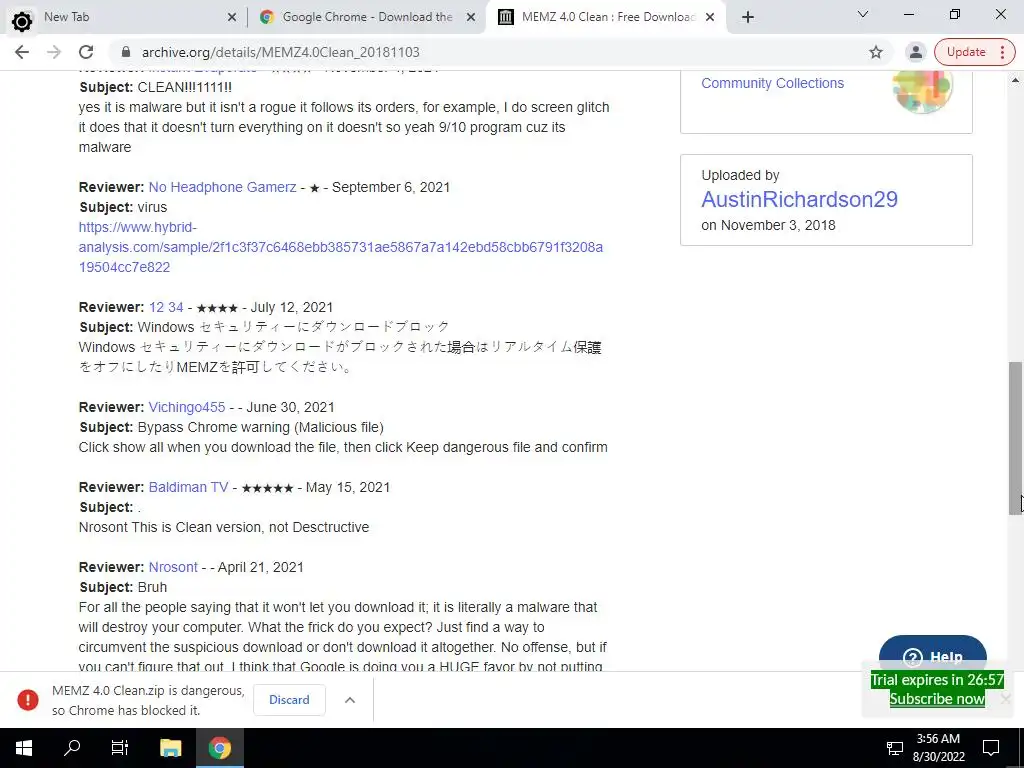
Task: Click review date "September 6, 2021"
Action: click(391, 187)
